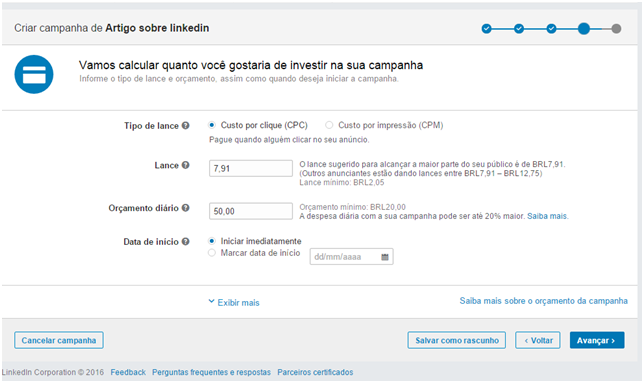
Task: Click the help icon next to Lance
Action: 186,165
